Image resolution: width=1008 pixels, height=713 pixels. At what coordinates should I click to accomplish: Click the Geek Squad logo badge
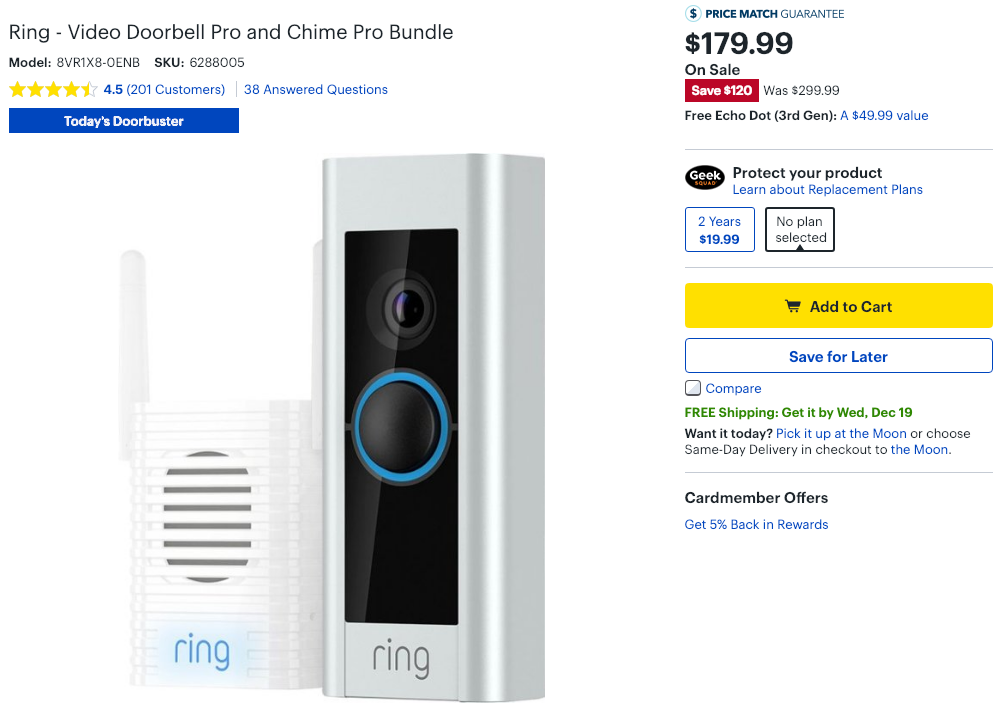(705, 178)
